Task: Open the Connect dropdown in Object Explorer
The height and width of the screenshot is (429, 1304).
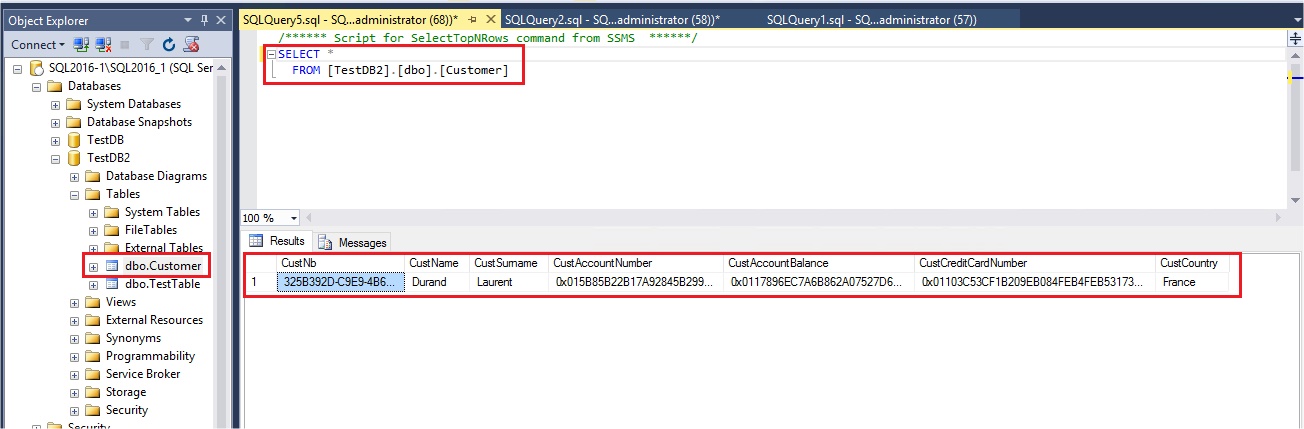Action: [x=37, y=45]
